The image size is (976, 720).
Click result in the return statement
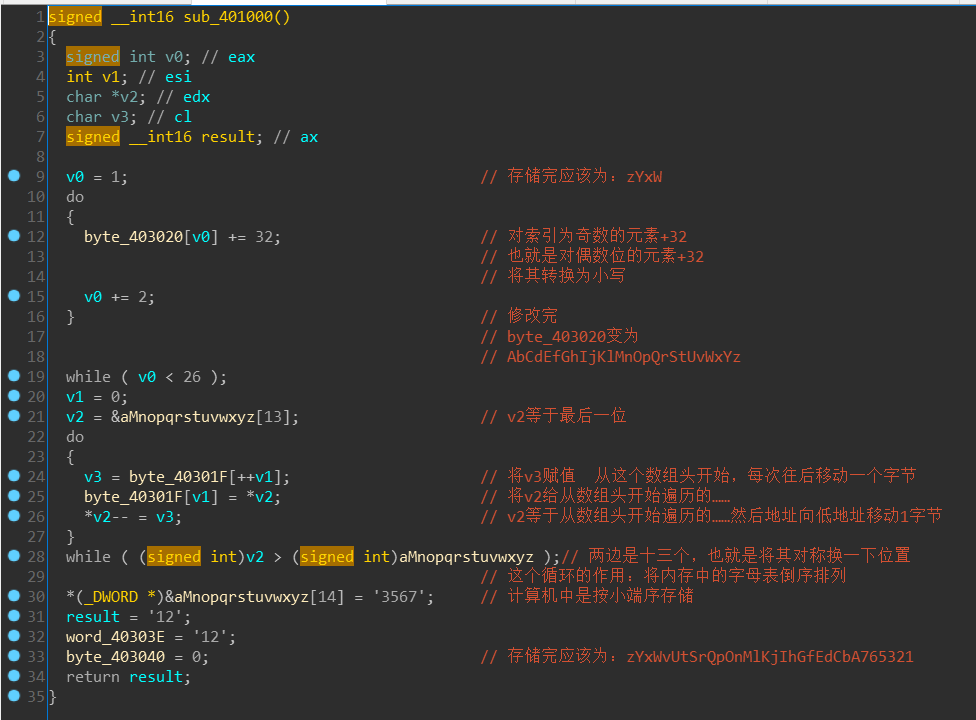(x=156, y=677)
